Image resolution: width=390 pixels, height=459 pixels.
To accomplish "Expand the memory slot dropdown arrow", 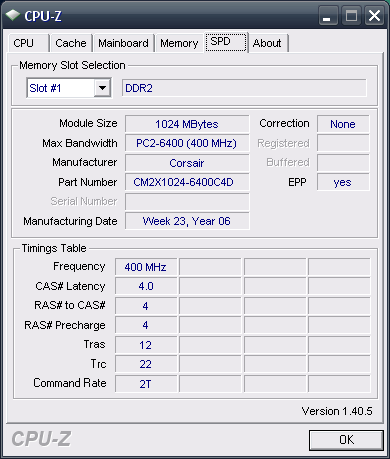I will [102, 88].
